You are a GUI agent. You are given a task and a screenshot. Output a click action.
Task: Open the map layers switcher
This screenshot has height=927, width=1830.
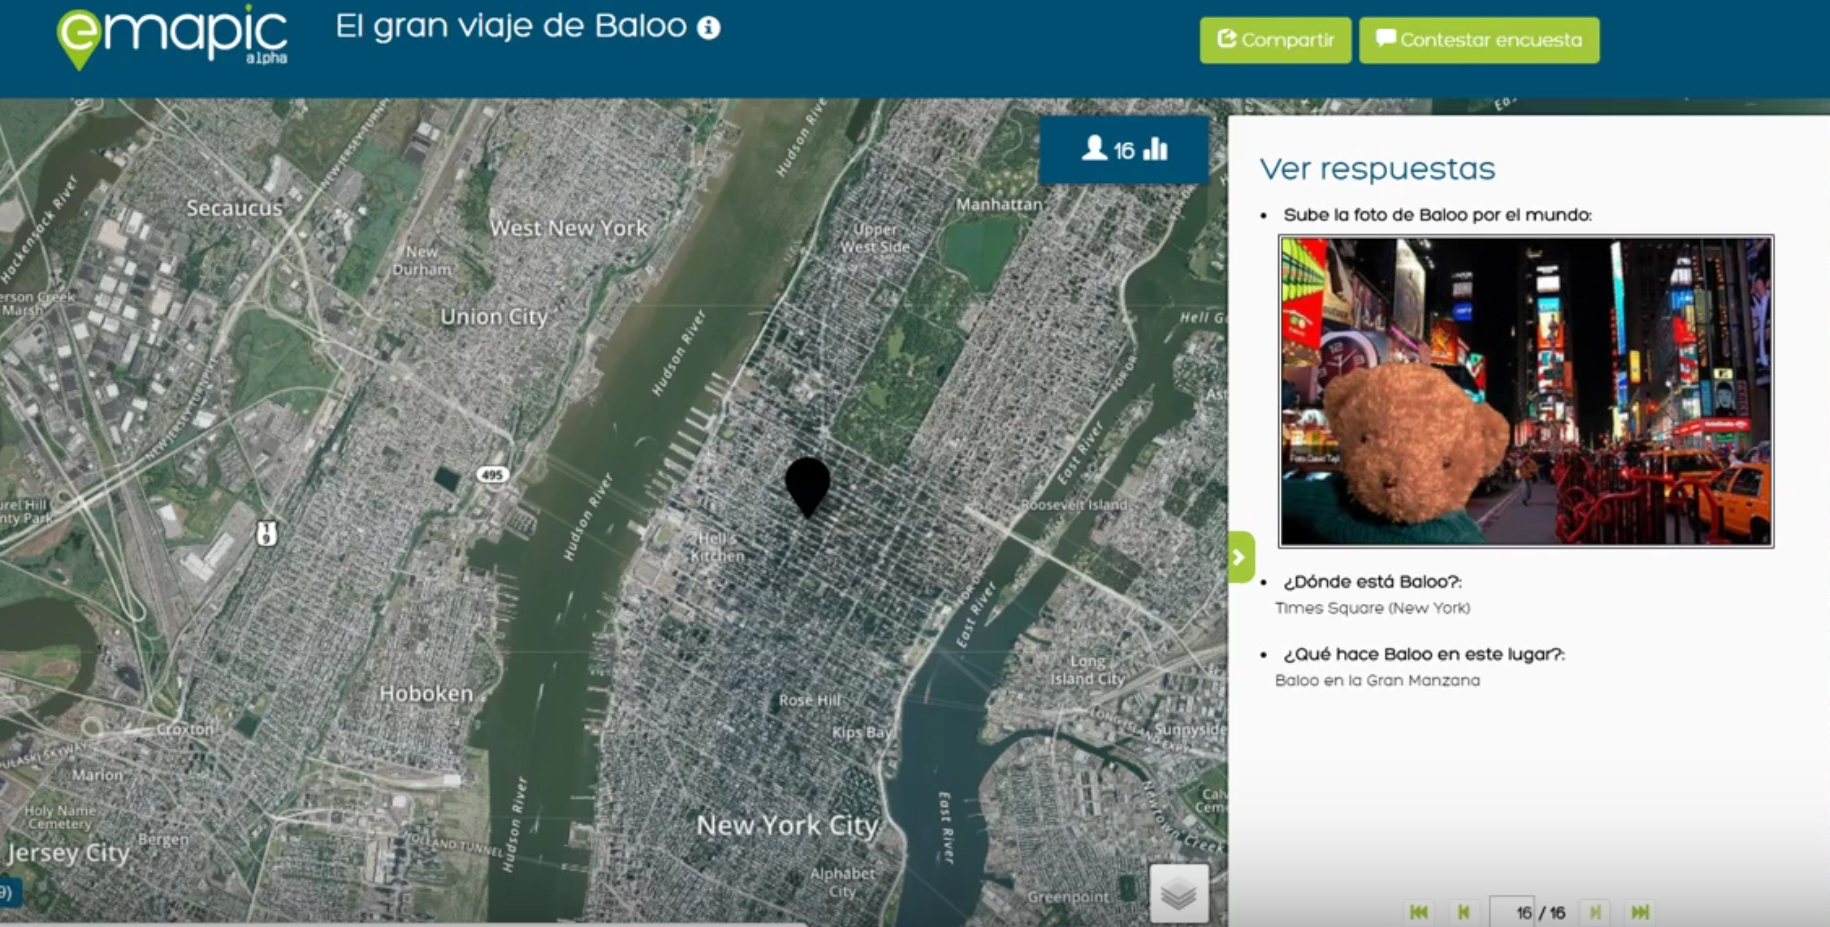(x=1179, y=893)
